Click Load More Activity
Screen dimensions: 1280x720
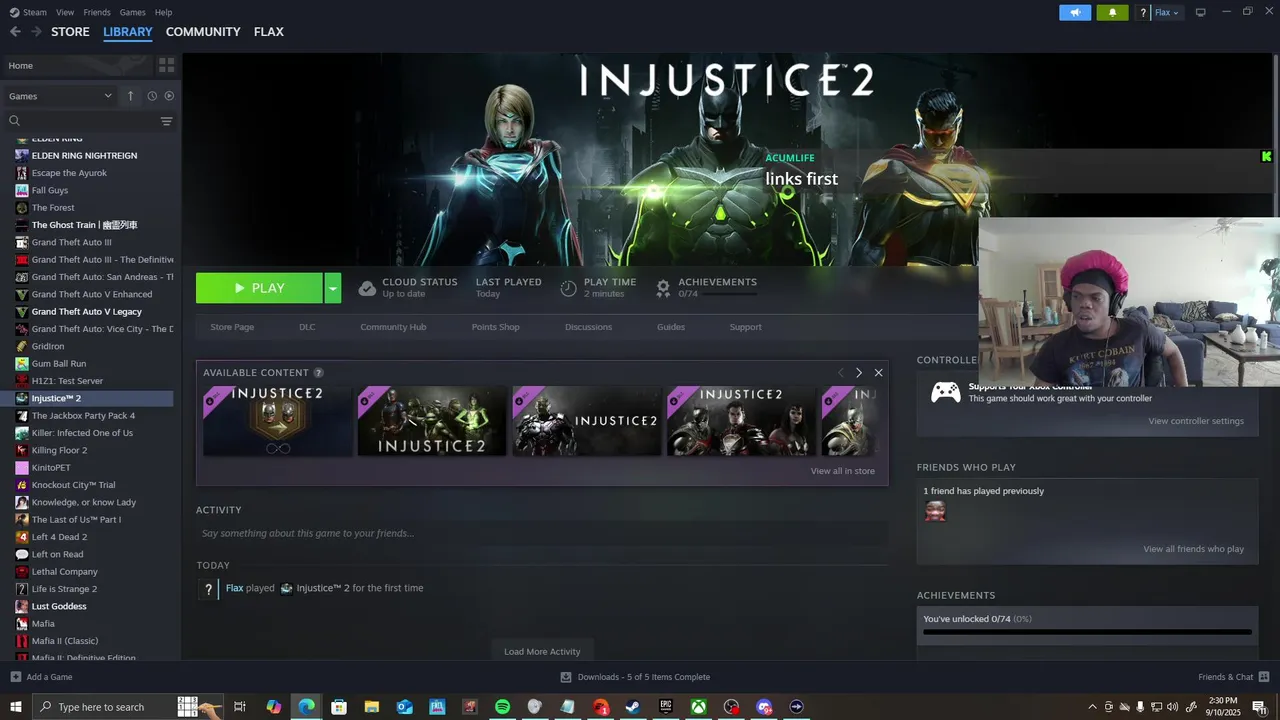[x=542, y=651]
